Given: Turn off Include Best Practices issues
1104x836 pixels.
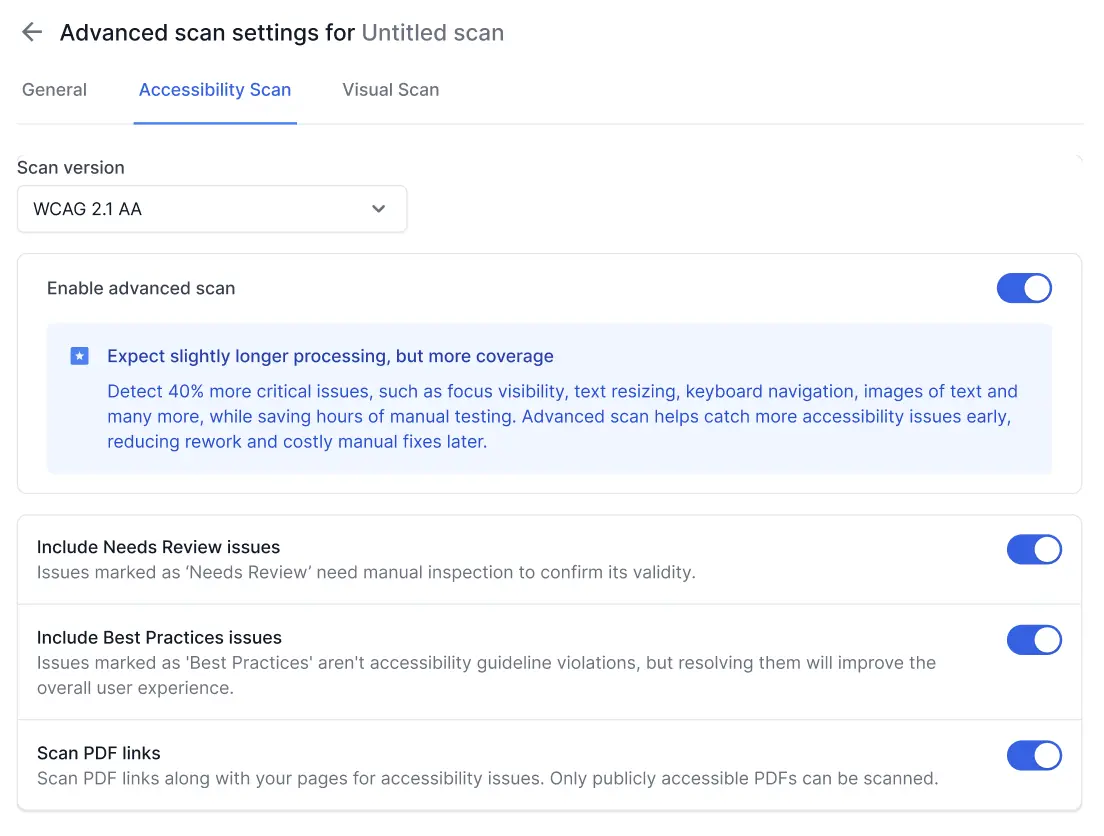Looking at the screenshot, I should pos(1034,640).
